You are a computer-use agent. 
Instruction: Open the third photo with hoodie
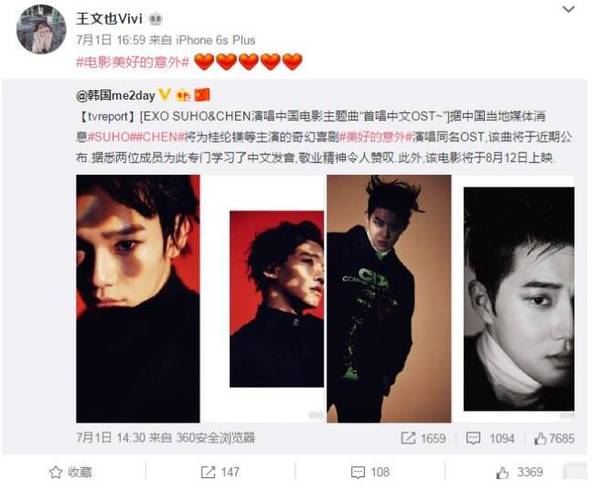[x=389, y=299]
